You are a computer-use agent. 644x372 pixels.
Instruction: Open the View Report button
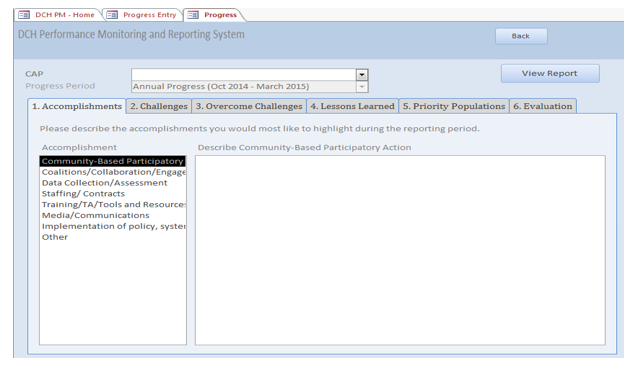click(550, 73)
